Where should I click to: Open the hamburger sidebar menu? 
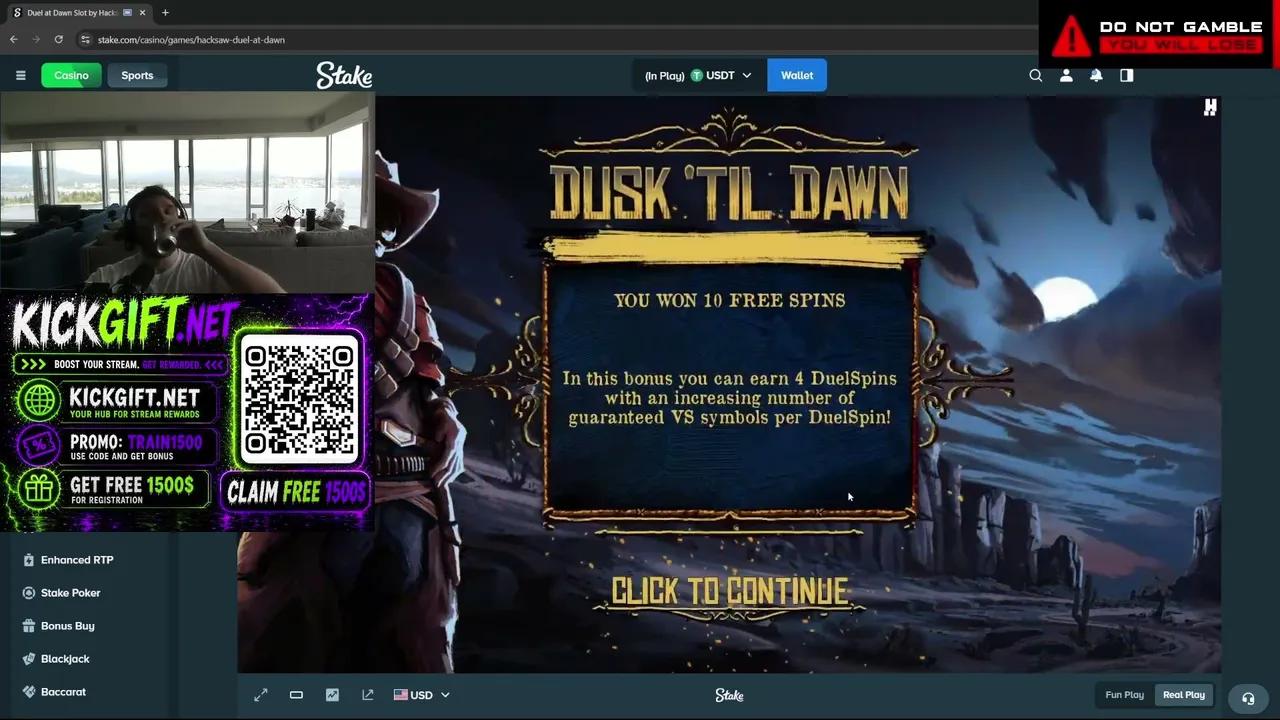pyautogui.click(x=20, y=75)
